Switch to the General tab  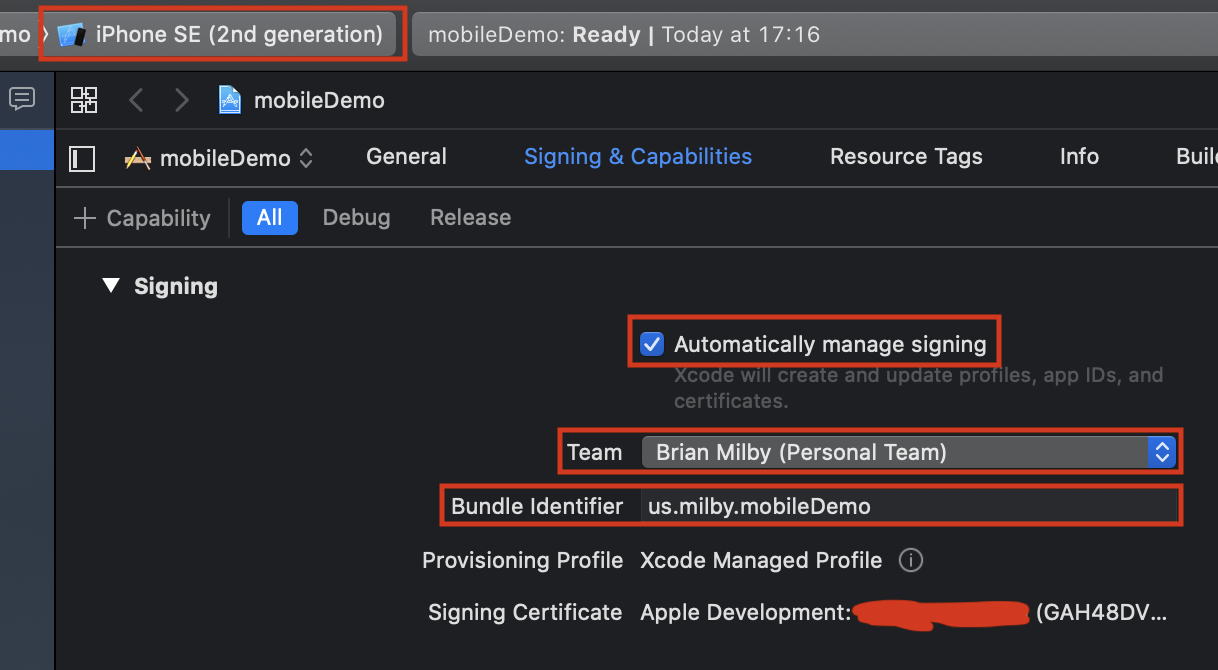point(406,157)
